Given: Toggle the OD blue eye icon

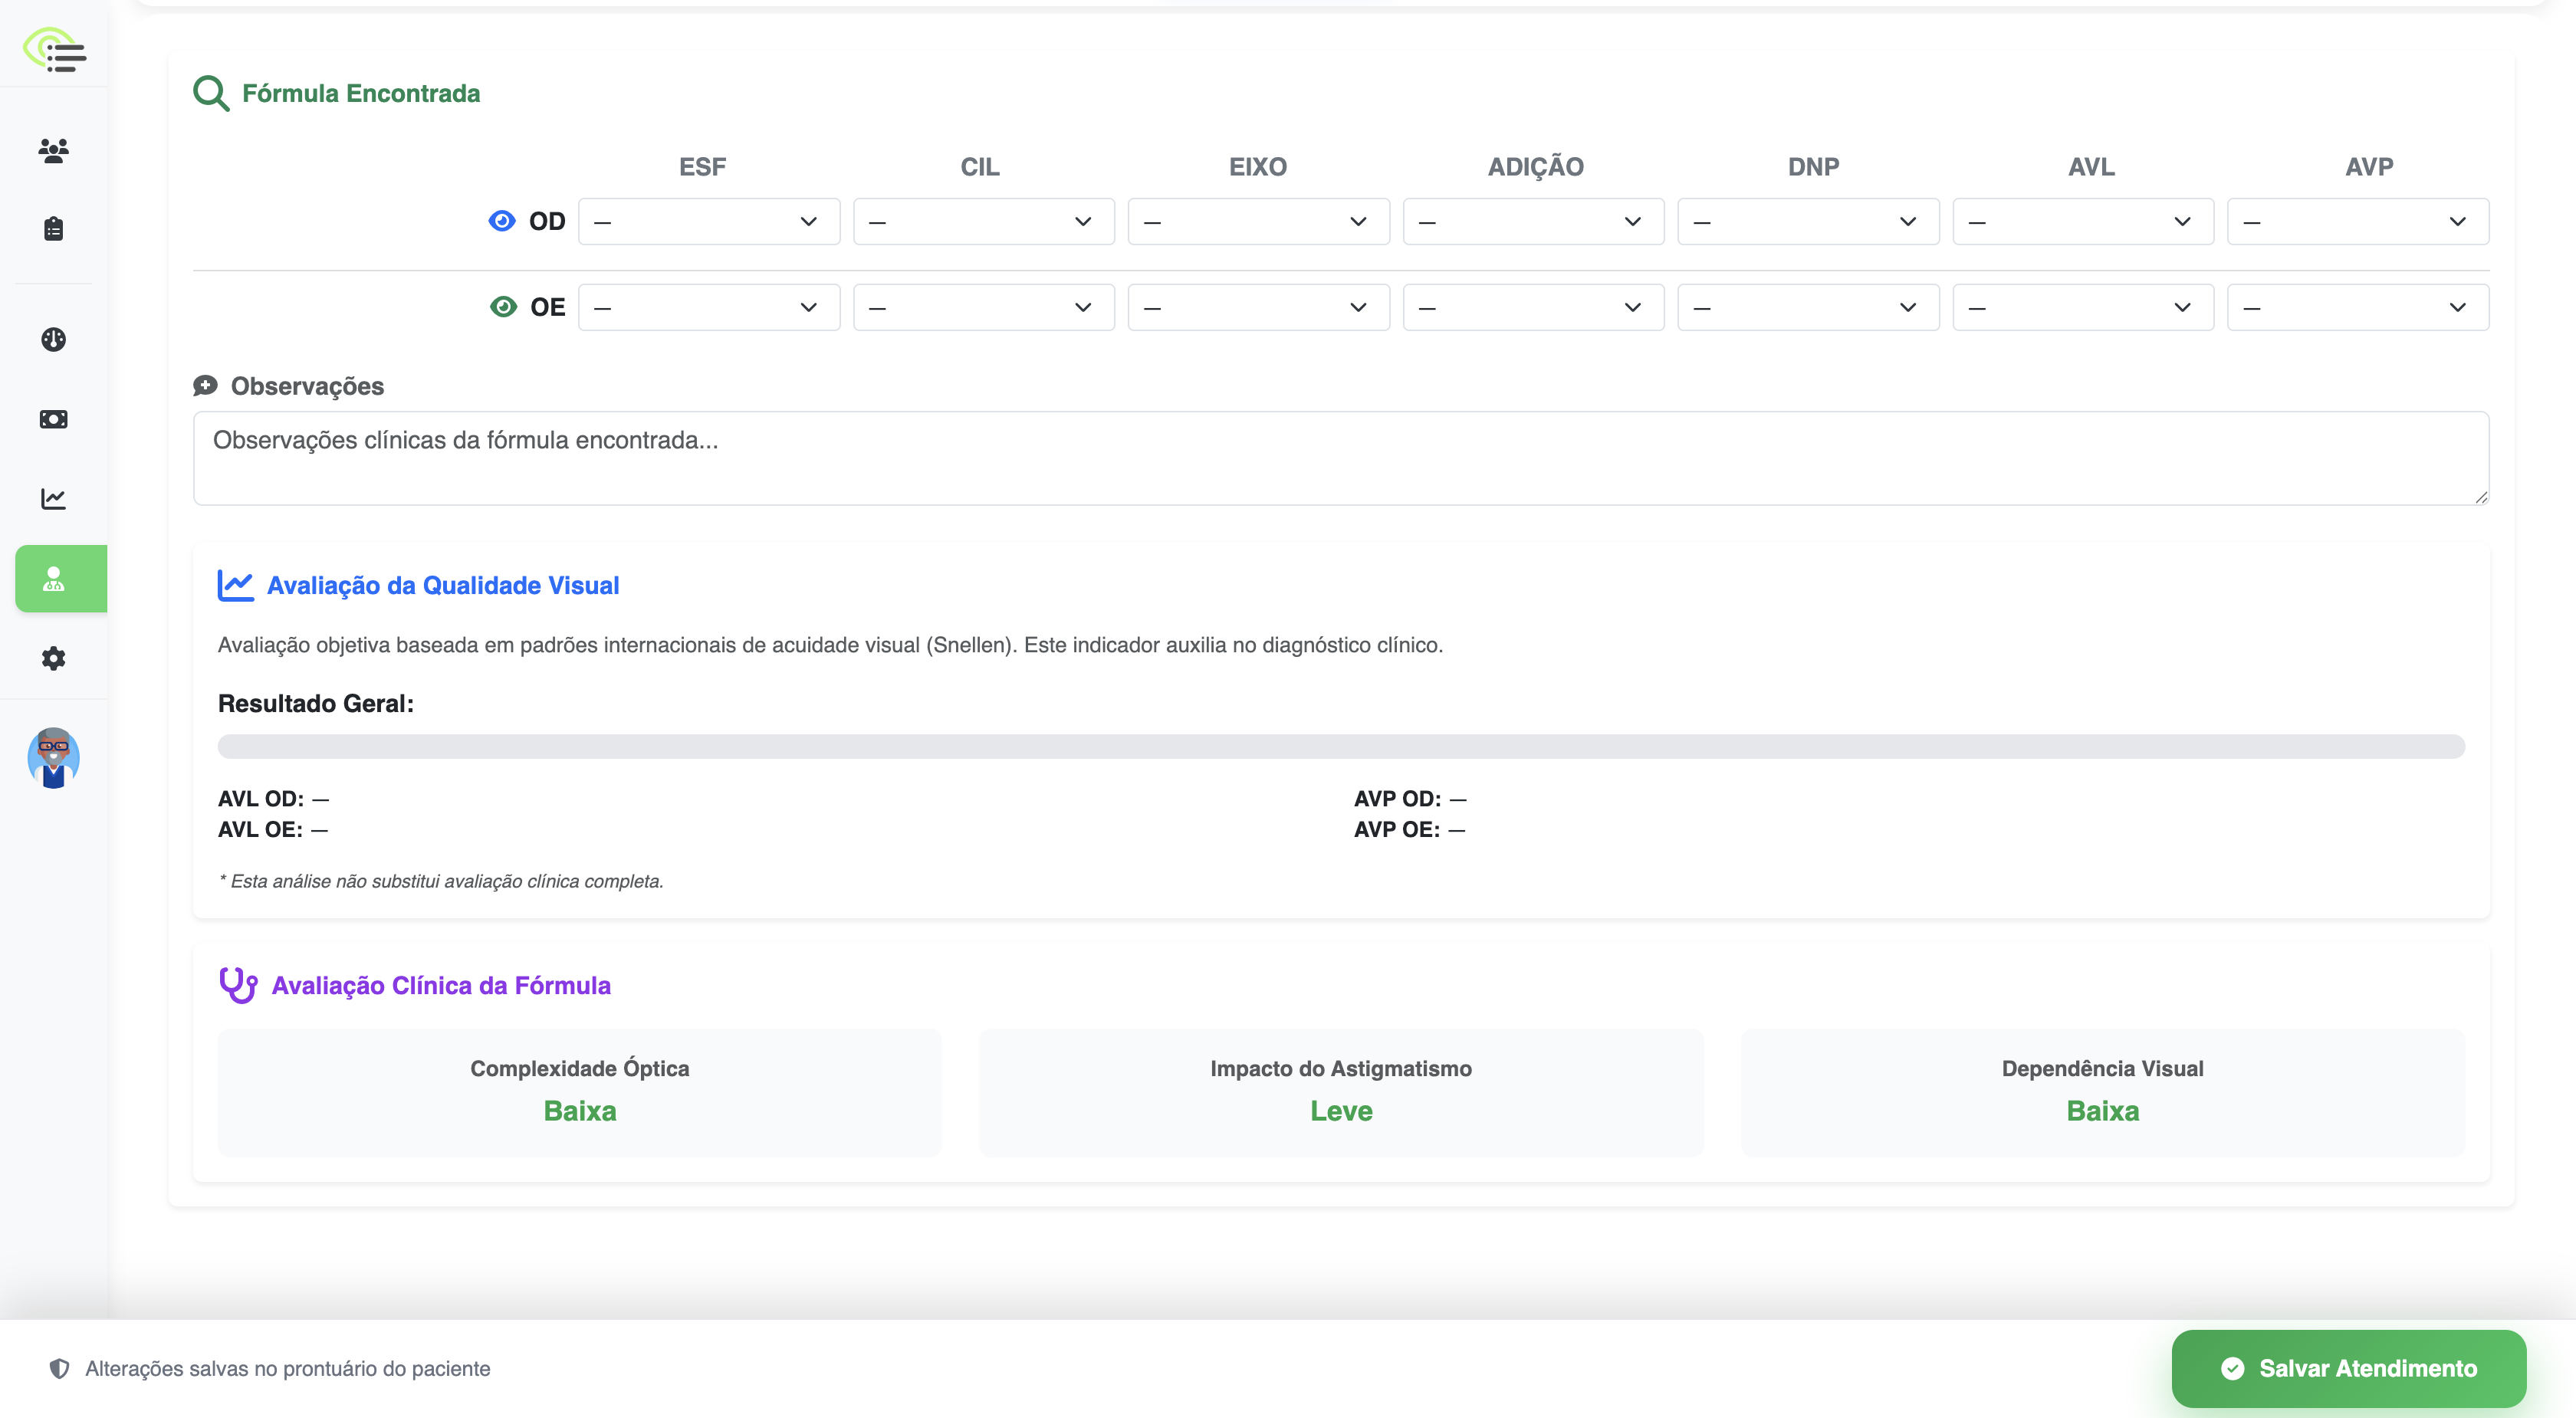Looking at the screenshot, I should tap(502, 221).
